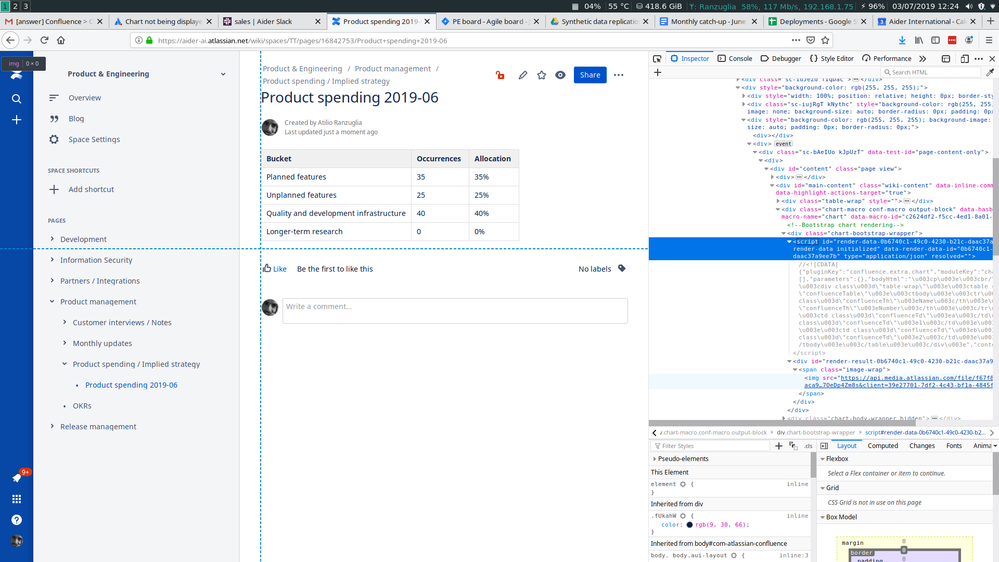This screenshot has width=999, height=562.
Task: Click Add shortcut in sidebar
Action: click(91, 189)
